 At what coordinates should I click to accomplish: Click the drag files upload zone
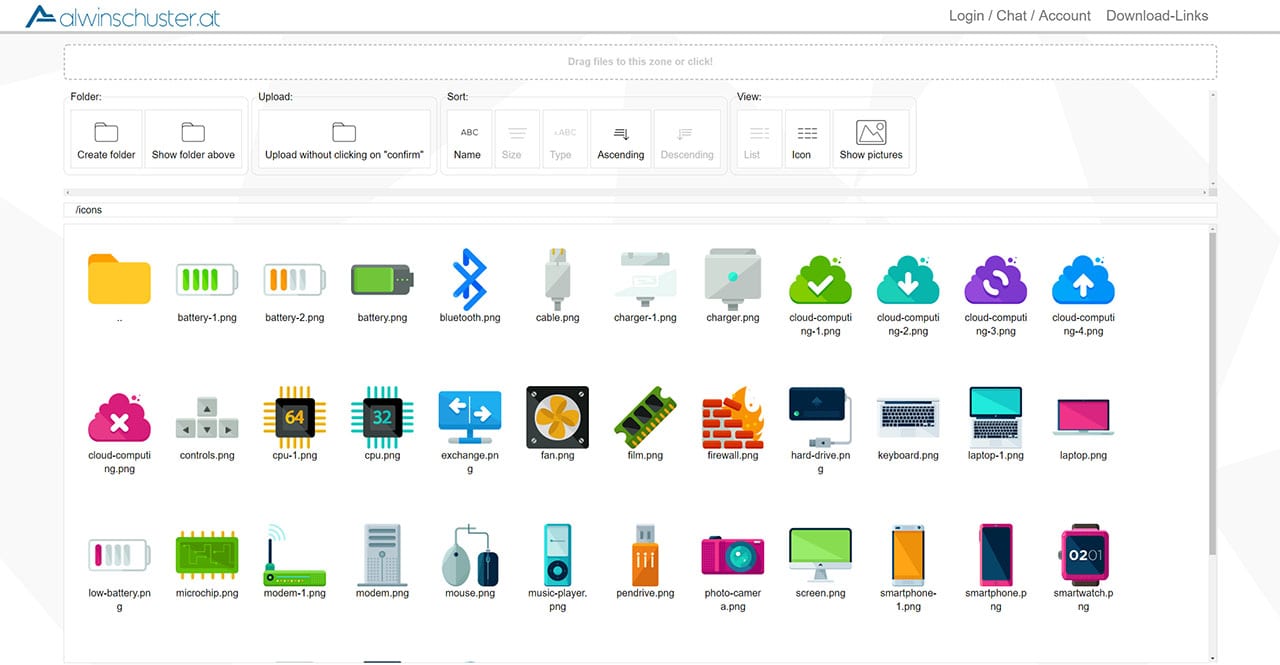coord(640,62)
